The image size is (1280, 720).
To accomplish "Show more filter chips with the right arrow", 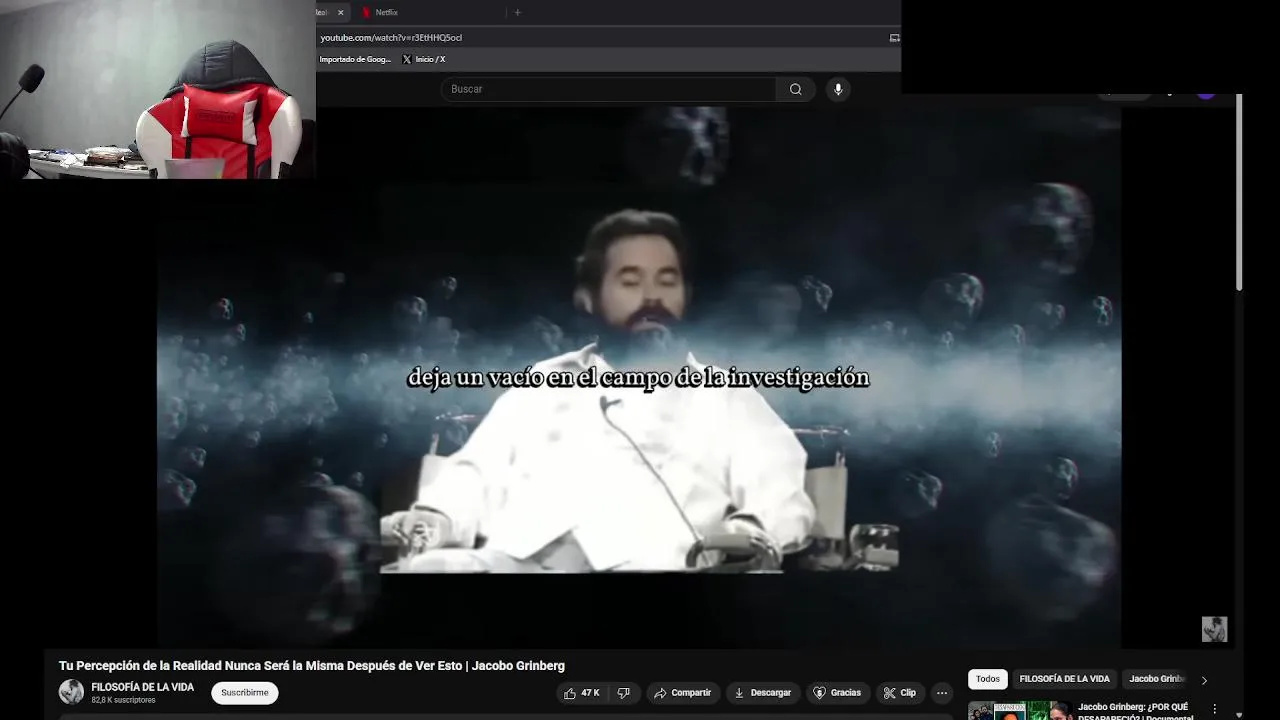I will pyautogui.click(x=1204, y=680).
